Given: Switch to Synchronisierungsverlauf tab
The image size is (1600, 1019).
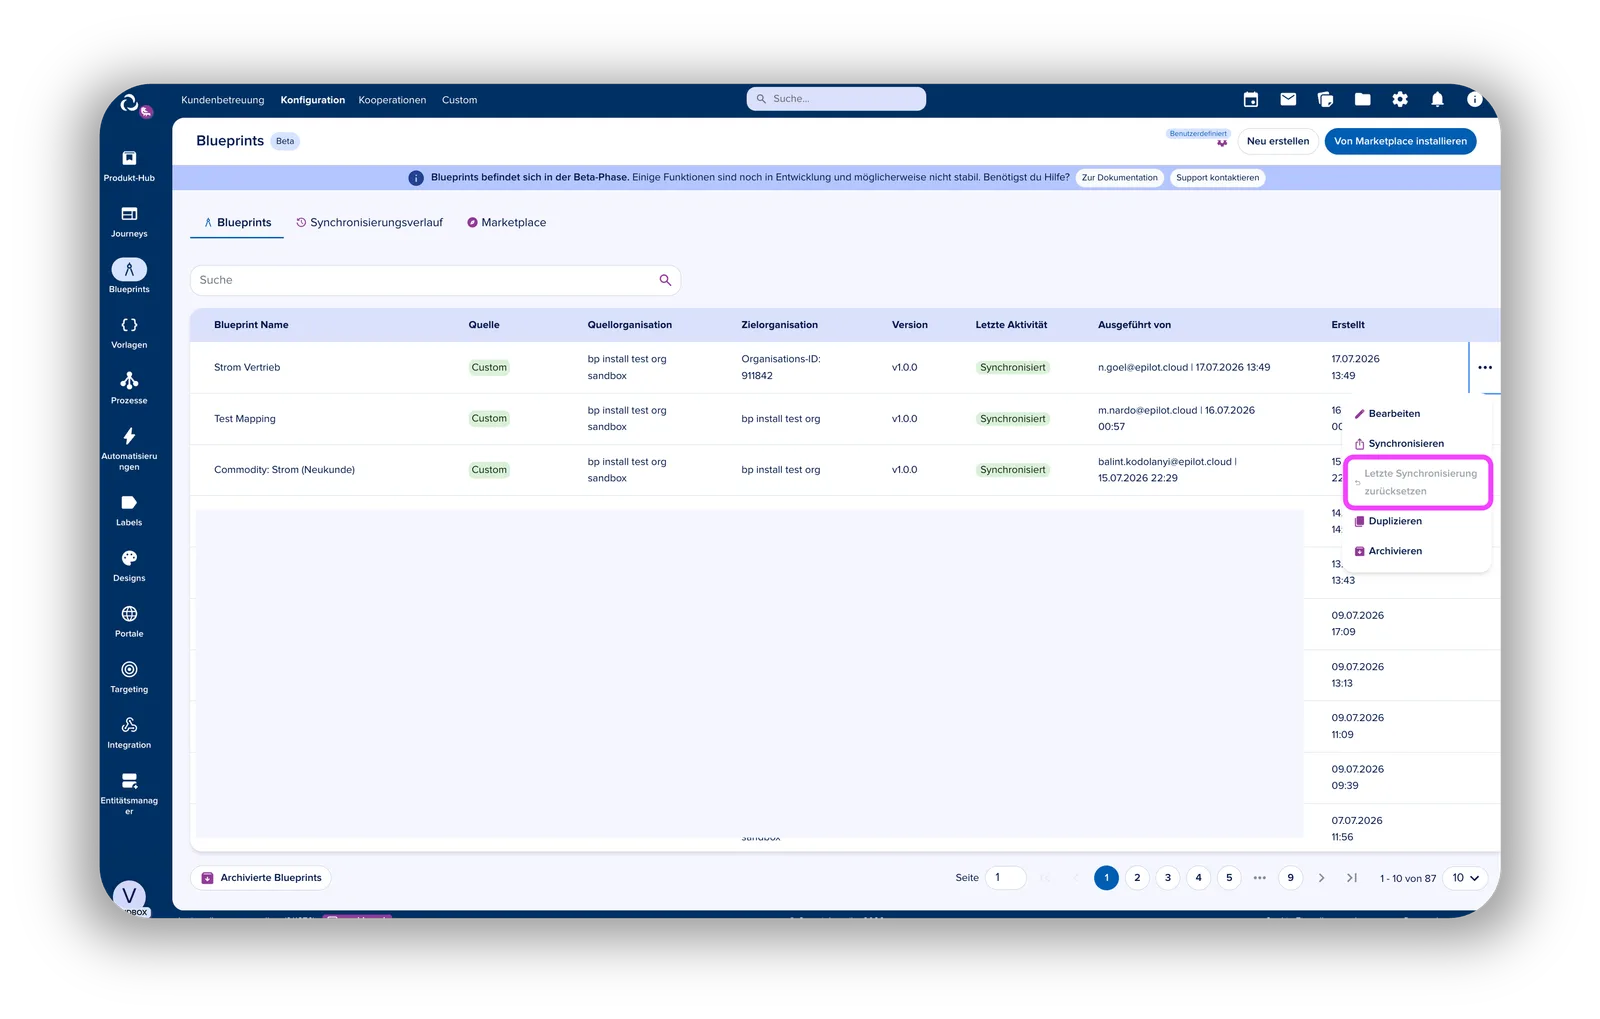Looking at the screenshot, I should pyautogui.click(x=369, y=223).
